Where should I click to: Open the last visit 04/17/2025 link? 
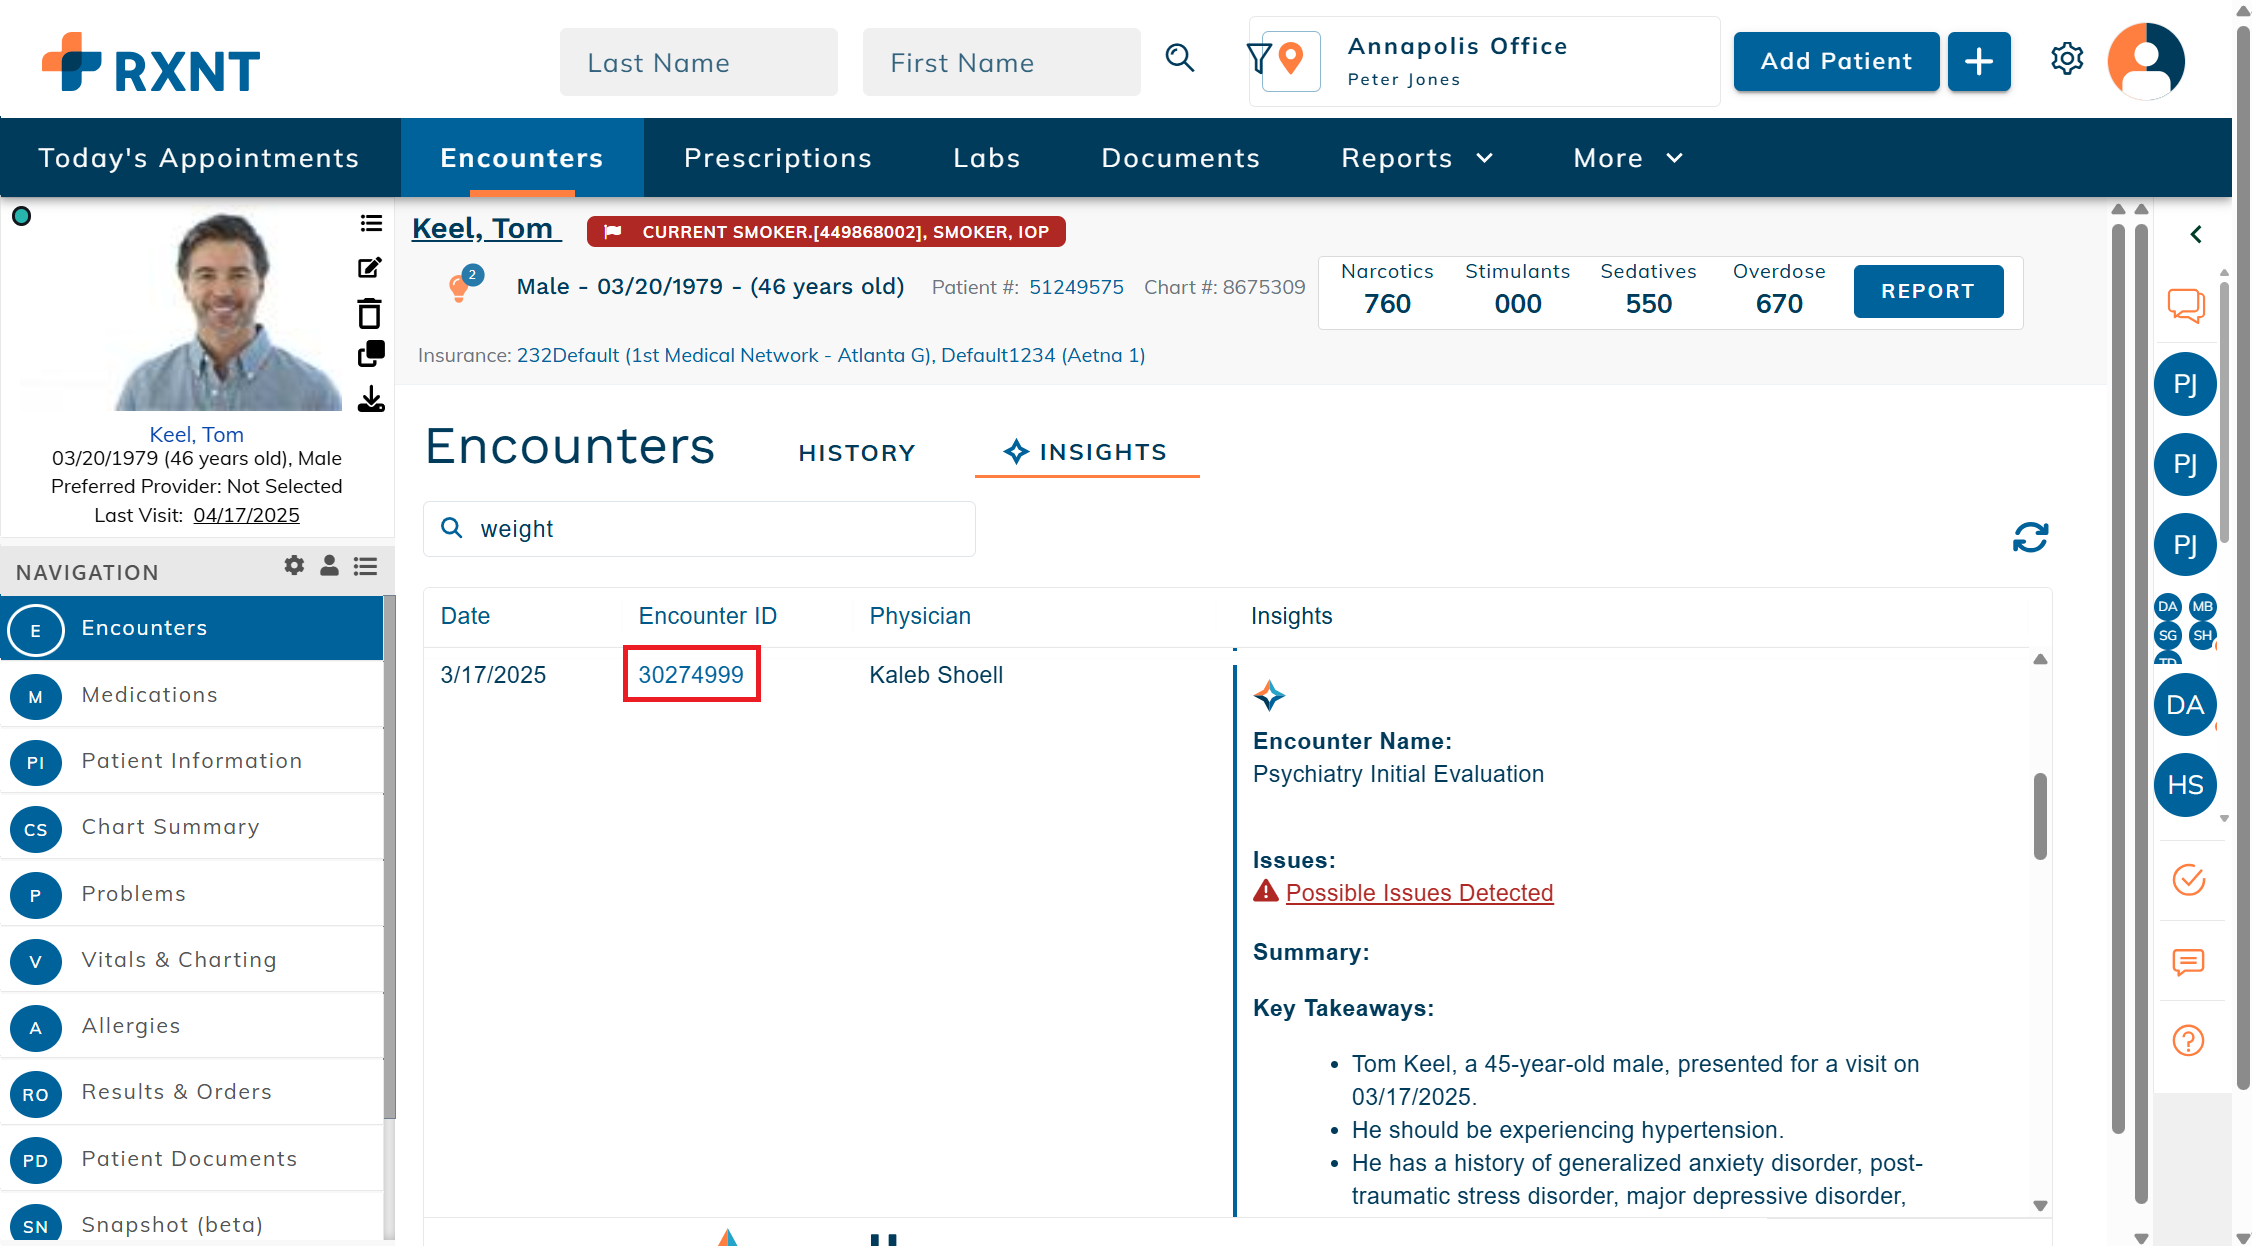tap(246, 515)
